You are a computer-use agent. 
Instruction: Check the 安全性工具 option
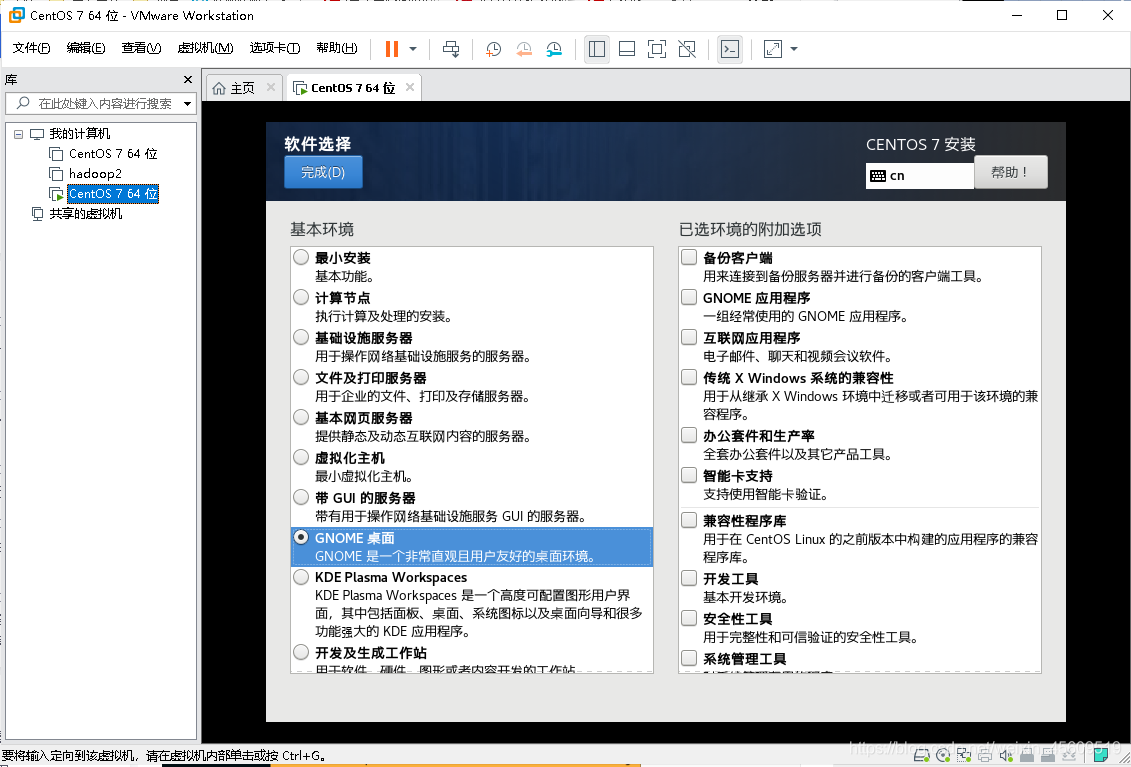coord(690,618)
